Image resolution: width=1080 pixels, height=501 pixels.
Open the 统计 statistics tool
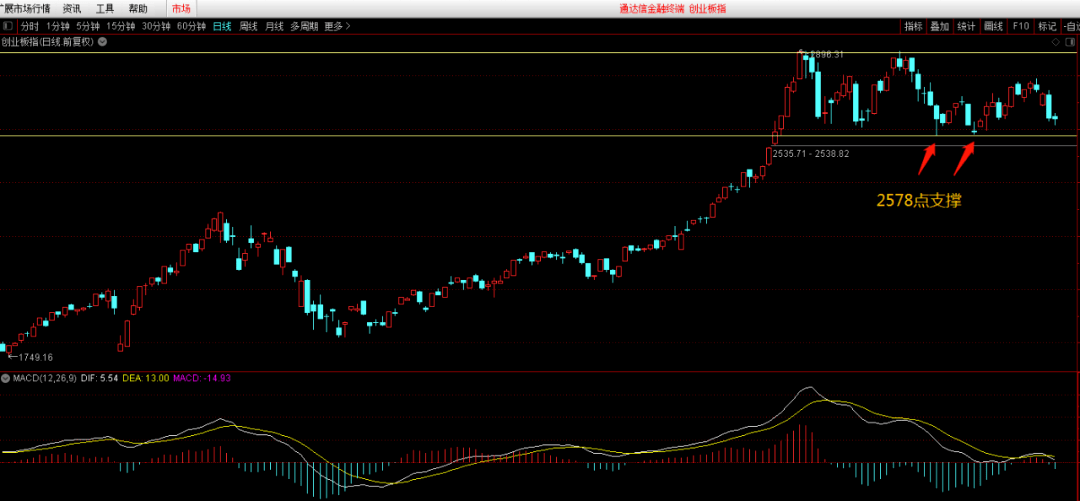coord(966,26)
